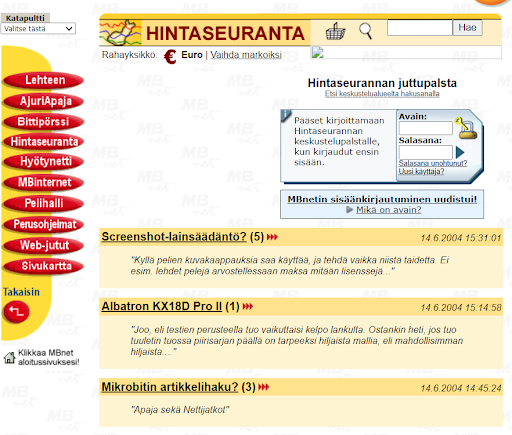Click the quote "Apaja sekä Nettijatkot"
The image size is (512, 435).
pos(180,410)
